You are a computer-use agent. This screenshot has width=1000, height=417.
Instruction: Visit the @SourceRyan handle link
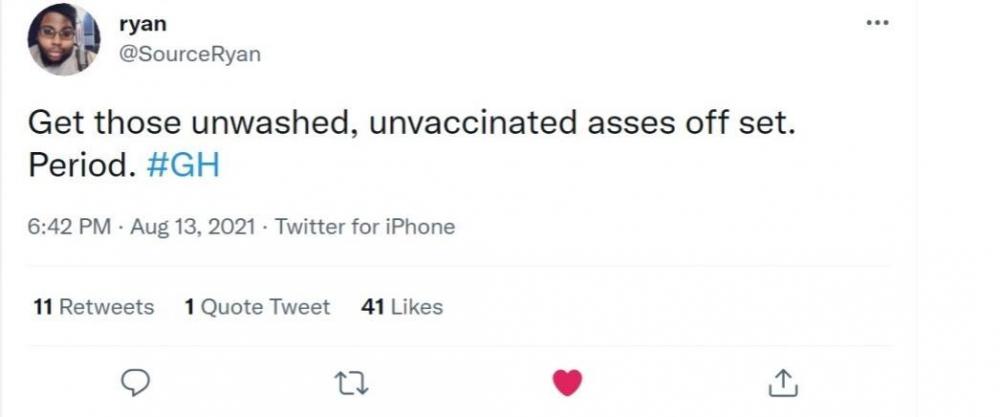[x=189, y=54]
